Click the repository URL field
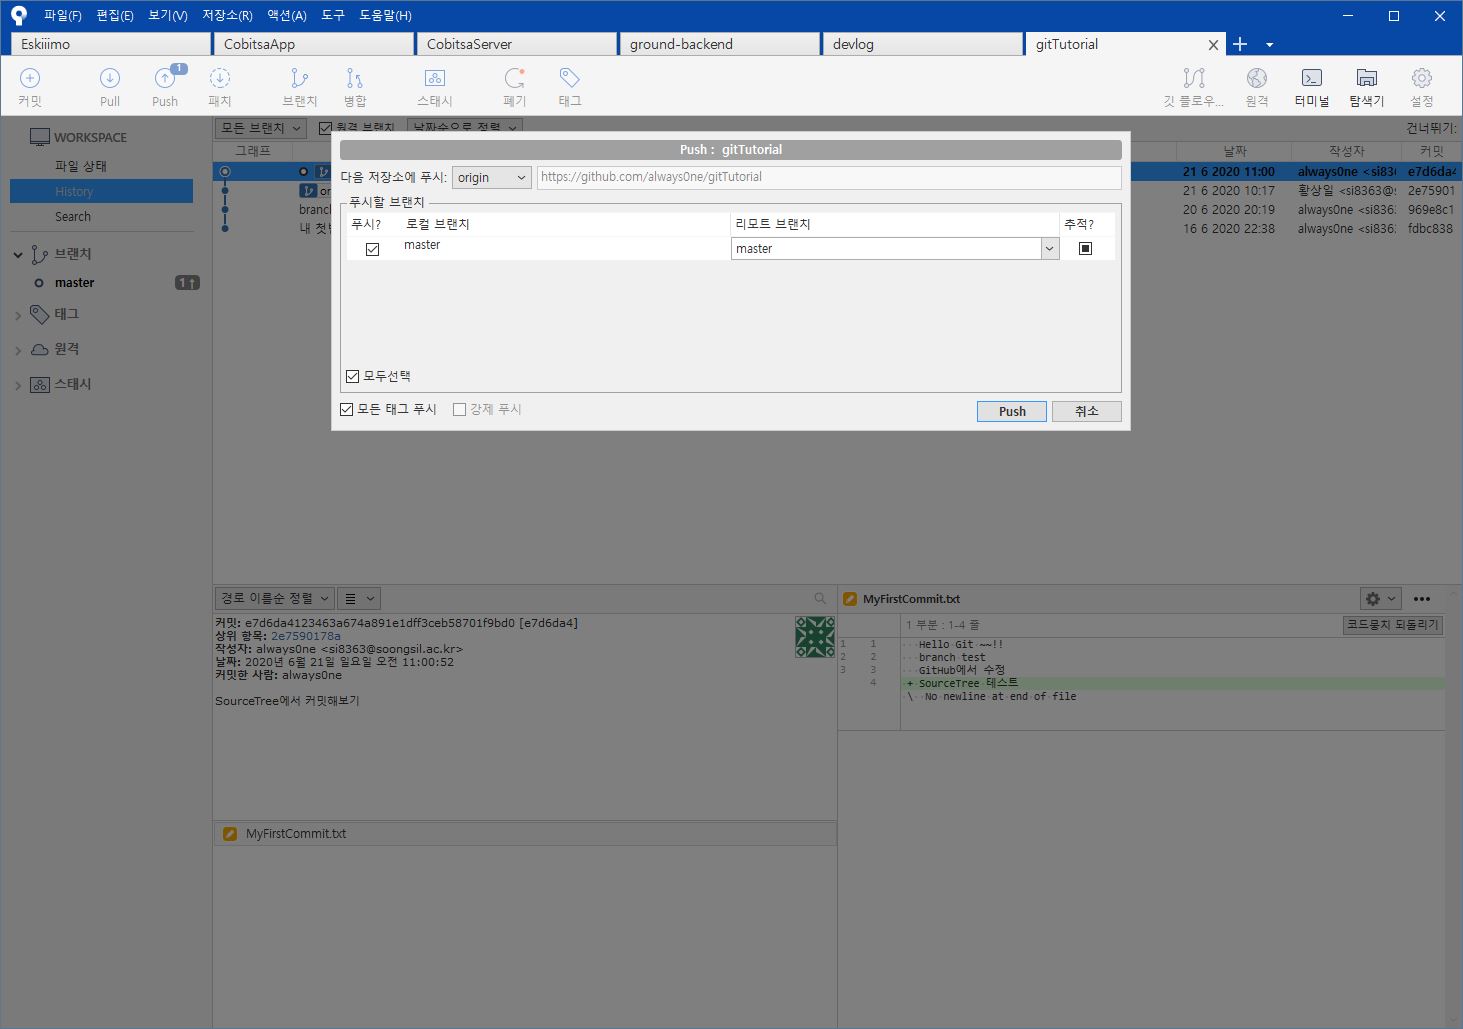Image resolution: width=1463 pixels, height=1029 pixels. (829, 177)
